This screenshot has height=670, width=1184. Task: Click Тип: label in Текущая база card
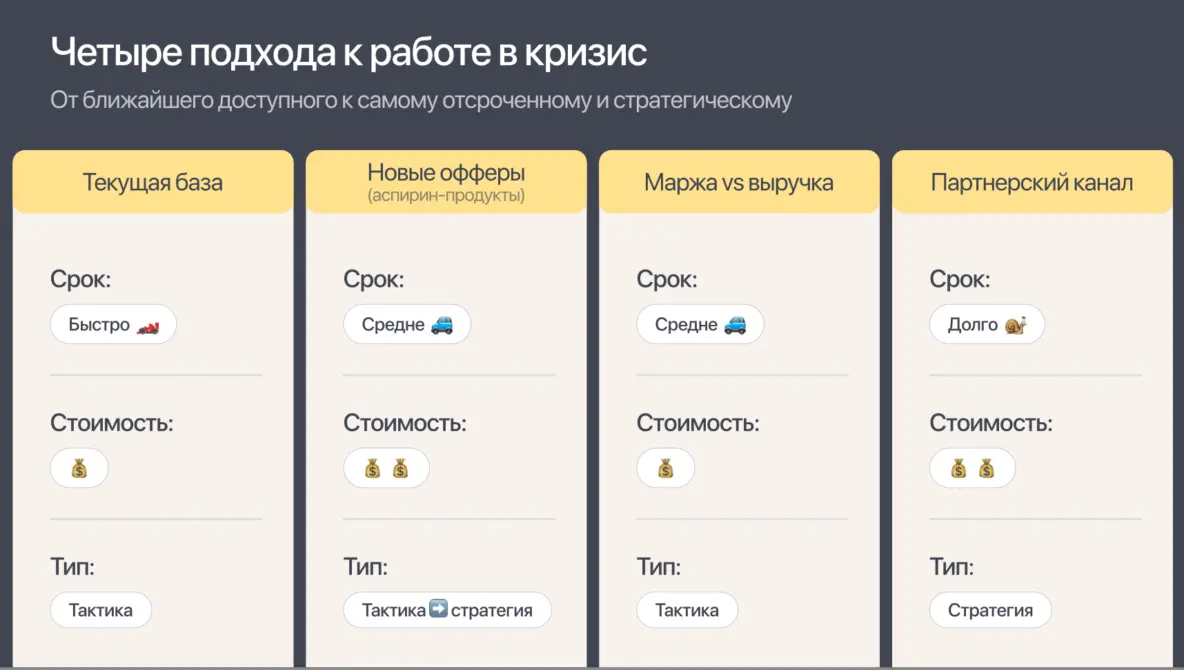(x=72, y=567)
